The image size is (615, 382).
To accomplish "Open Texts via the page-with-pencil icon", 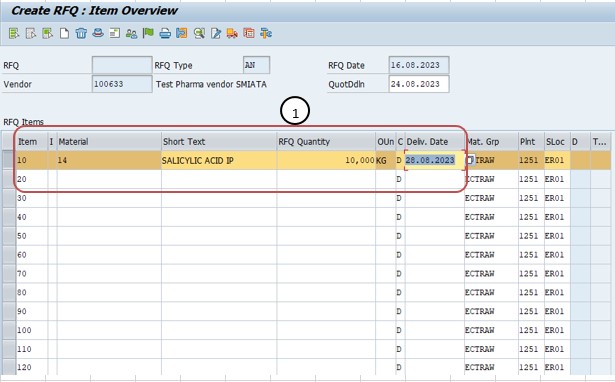I will pos(216,33).
